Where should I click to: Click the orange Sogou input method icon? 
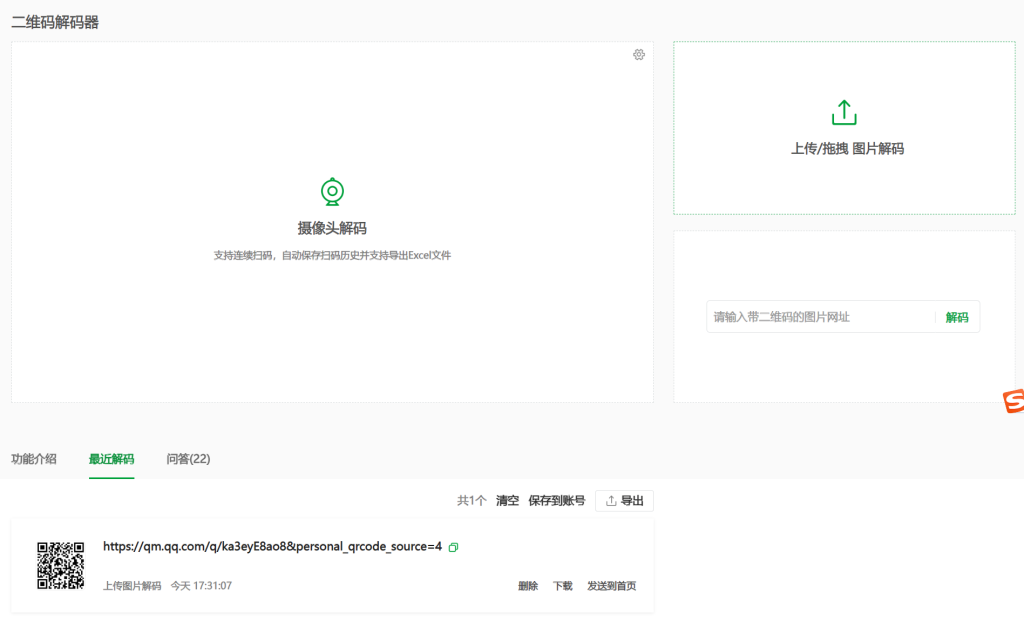(x=1013, y=401)
